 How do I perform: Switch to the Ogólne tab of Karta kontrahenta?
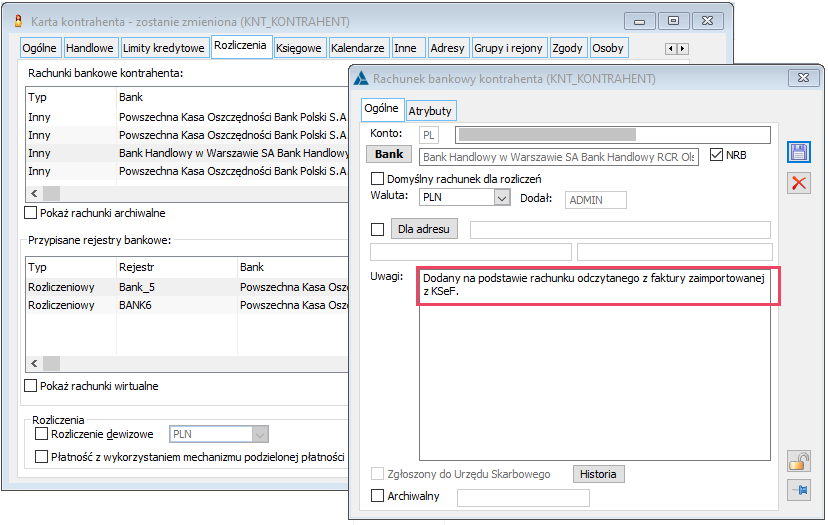tap(39, 48)
